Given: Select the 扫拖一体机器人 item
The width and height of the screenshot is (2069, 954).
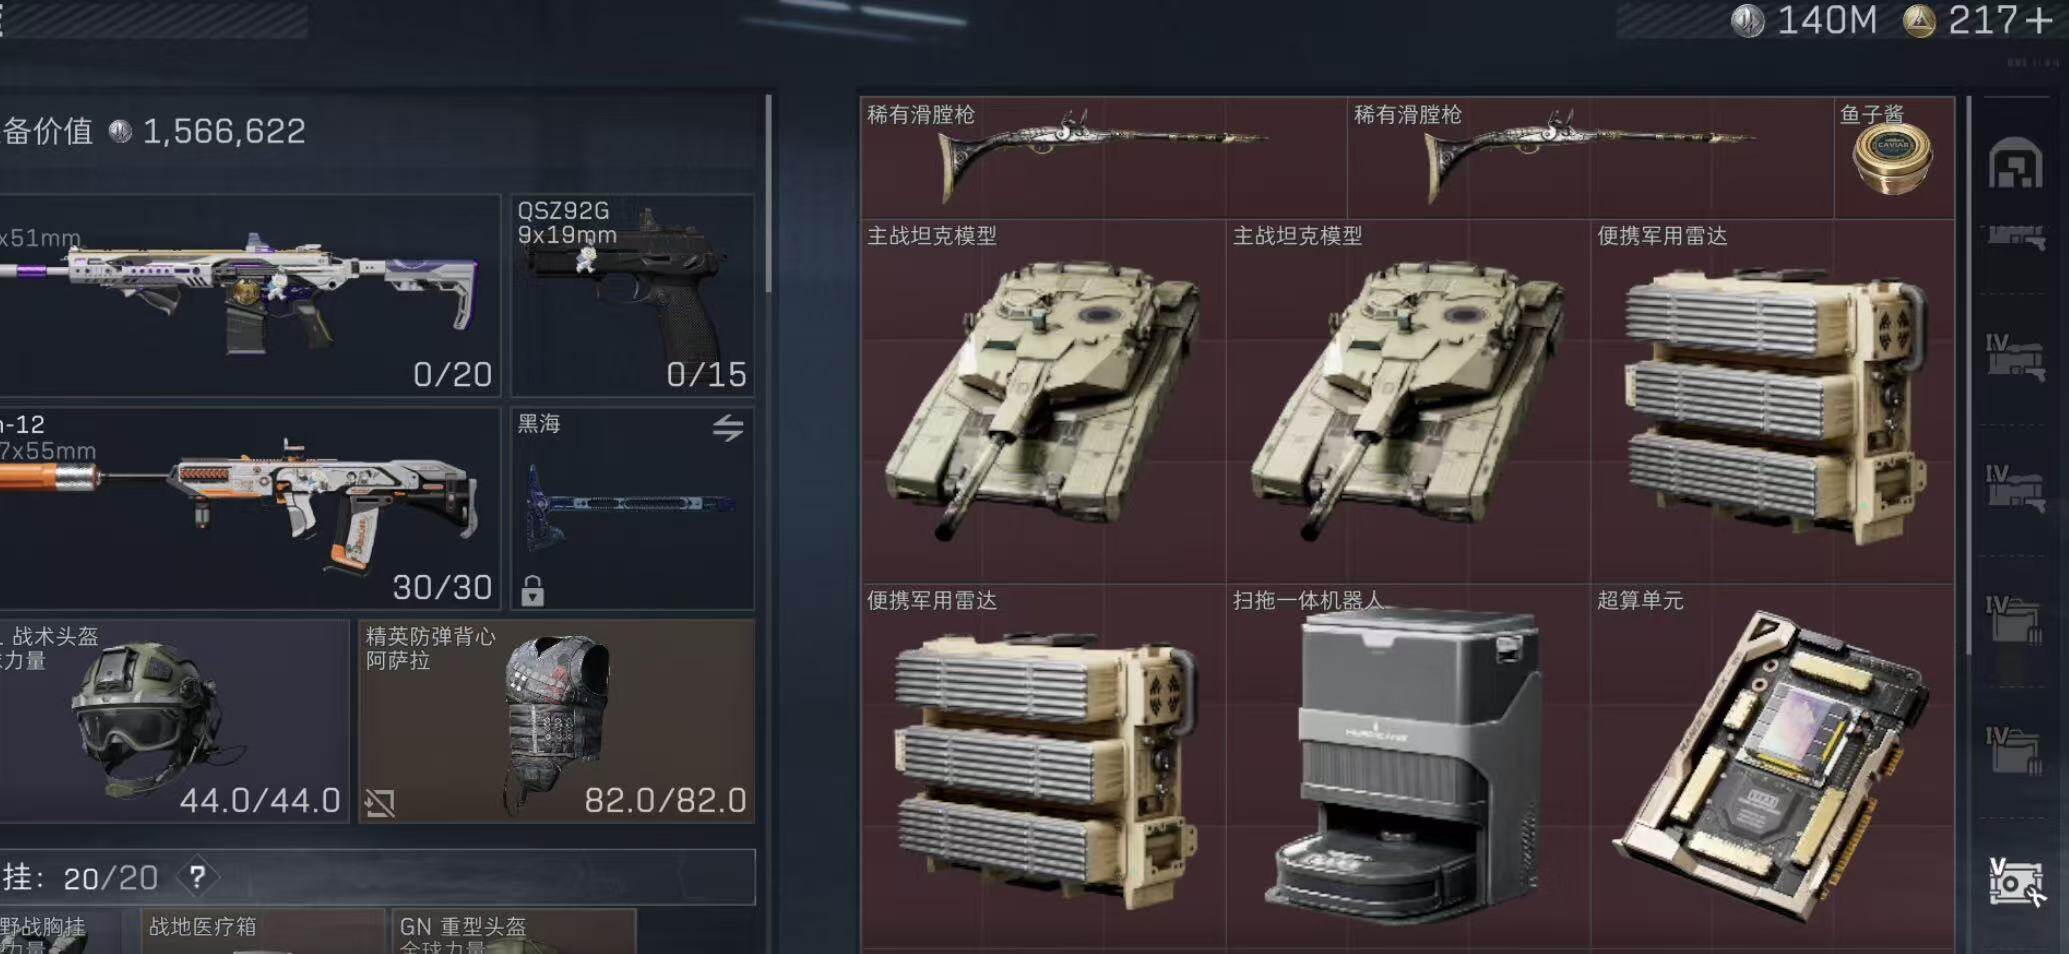Looking at the screenshot, I should coord(1408,766).
